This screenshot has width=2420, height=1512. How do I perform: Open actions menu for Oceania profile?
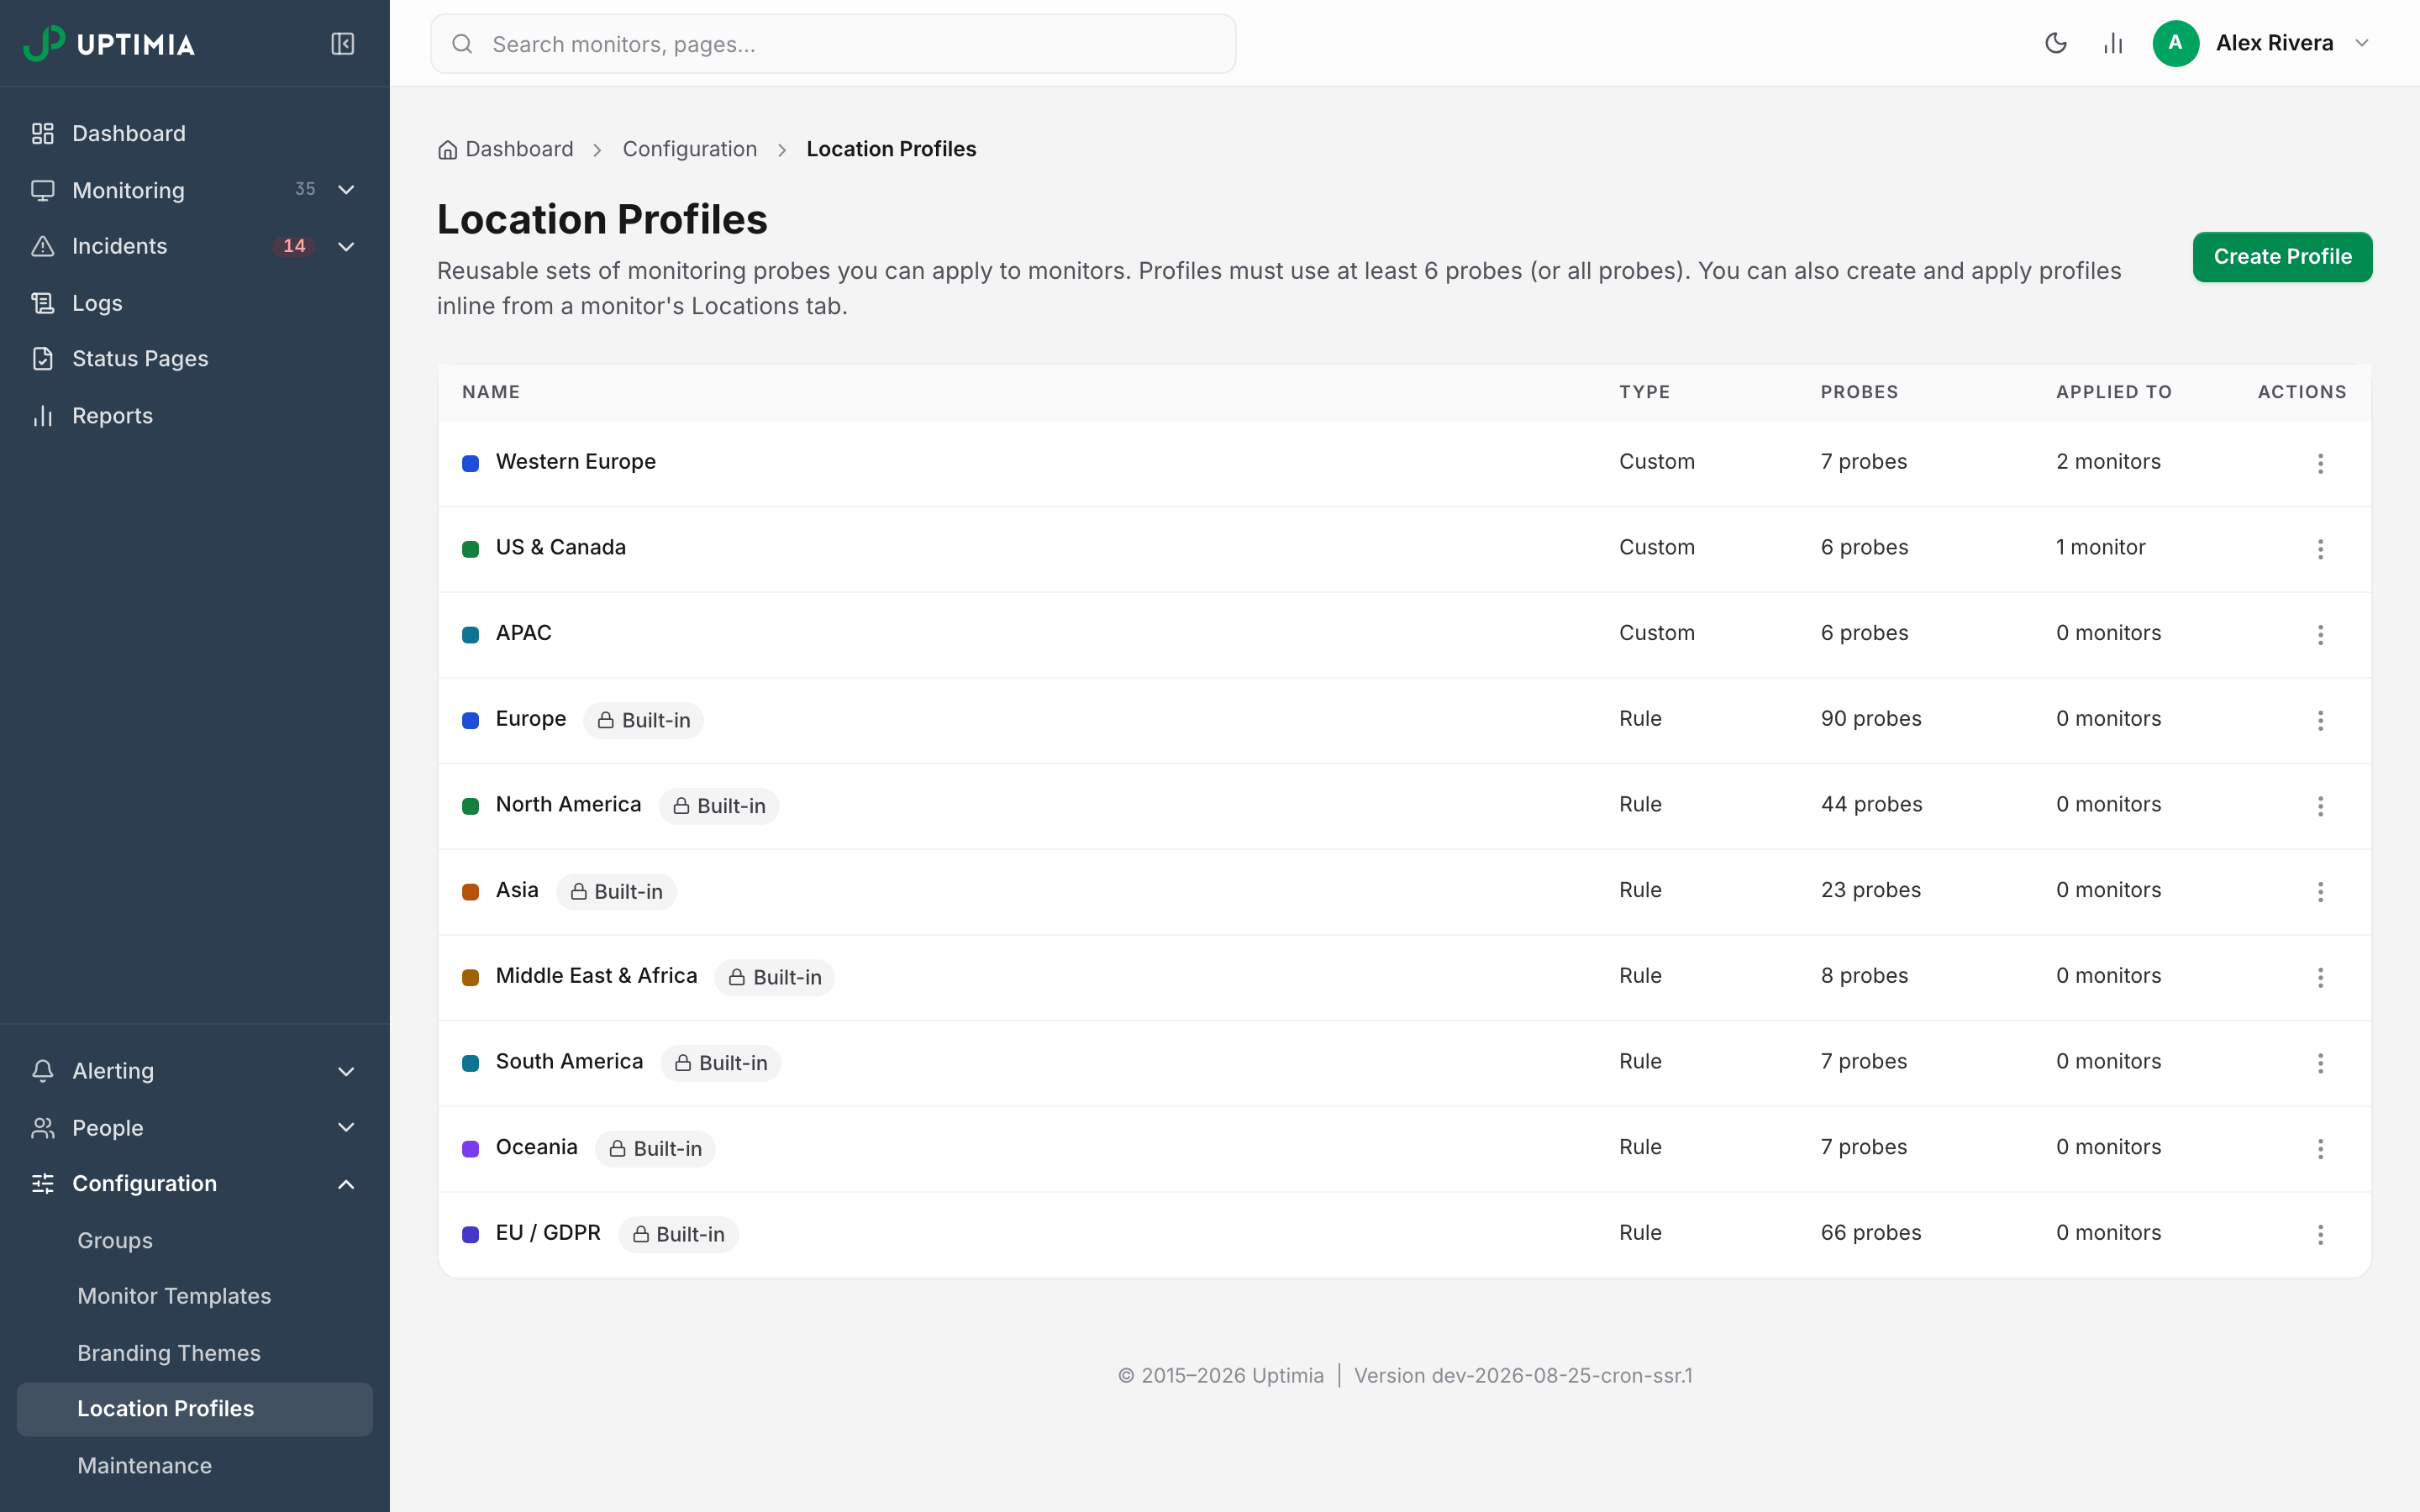(x=2320, y=1149)
